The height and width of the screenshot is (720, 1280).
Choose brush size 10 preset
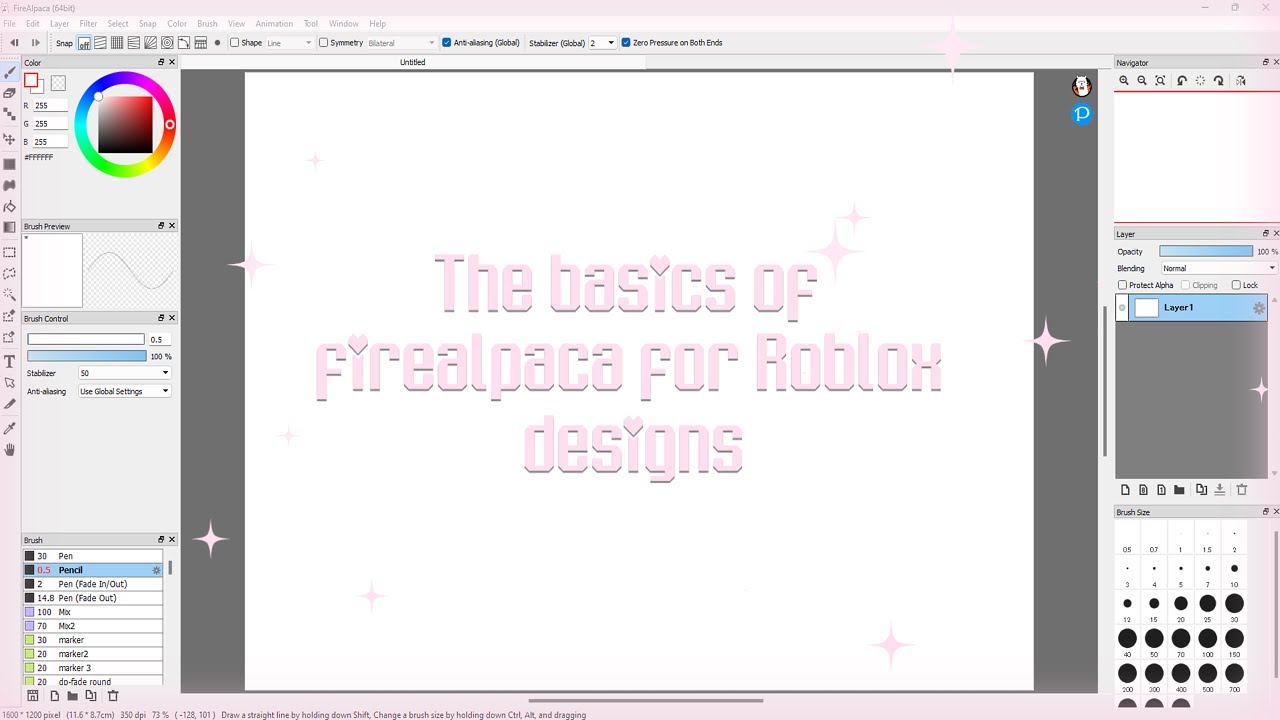(x=1234, y=569)
